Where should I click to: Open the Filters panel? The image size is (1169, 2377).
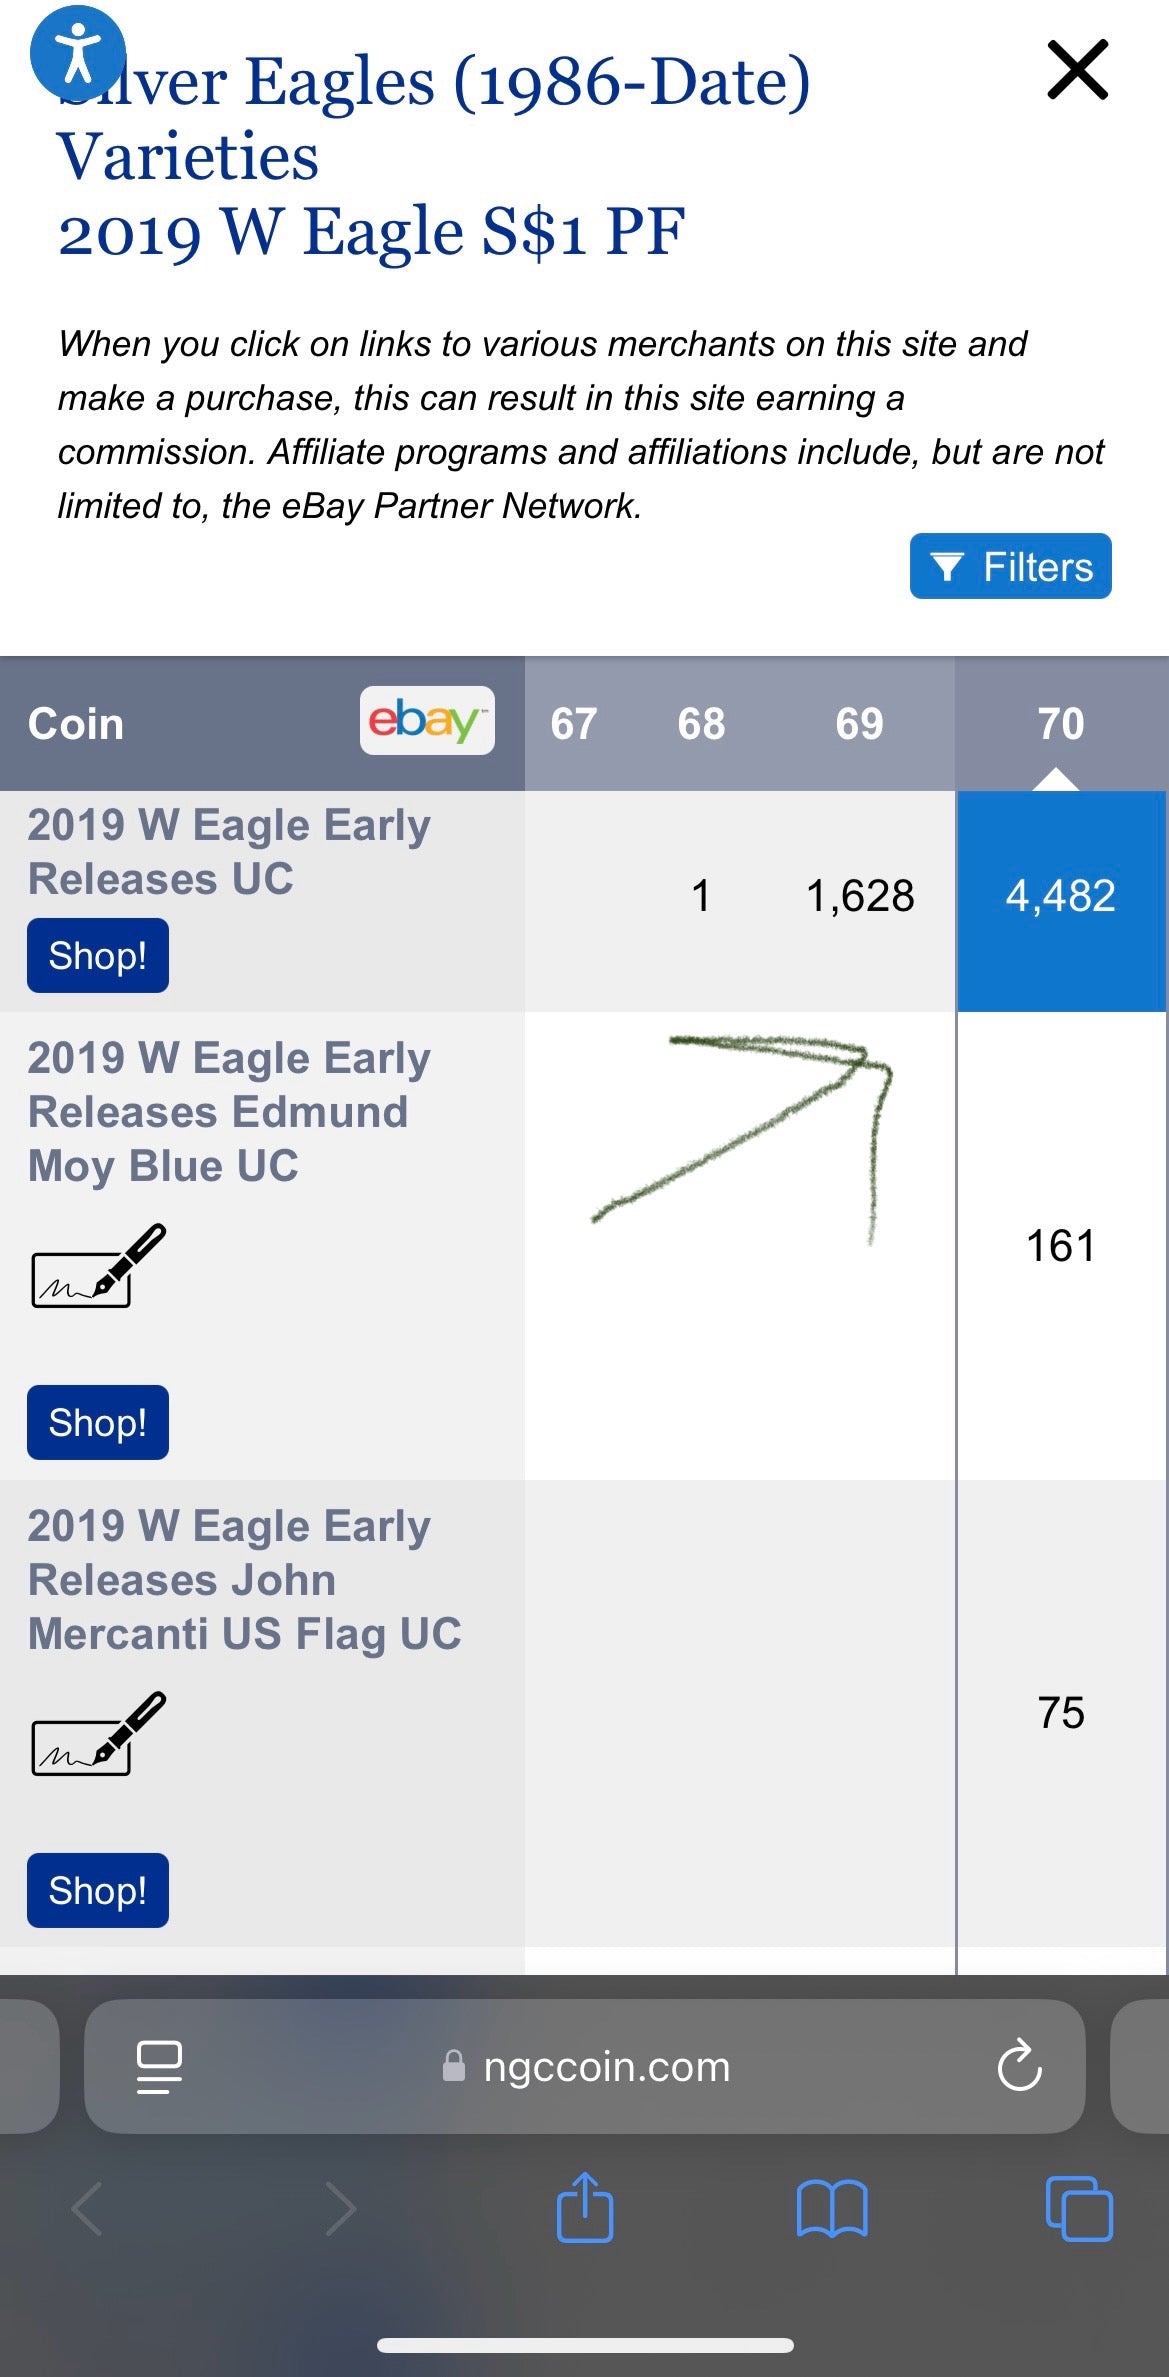tap(1009, 566)
